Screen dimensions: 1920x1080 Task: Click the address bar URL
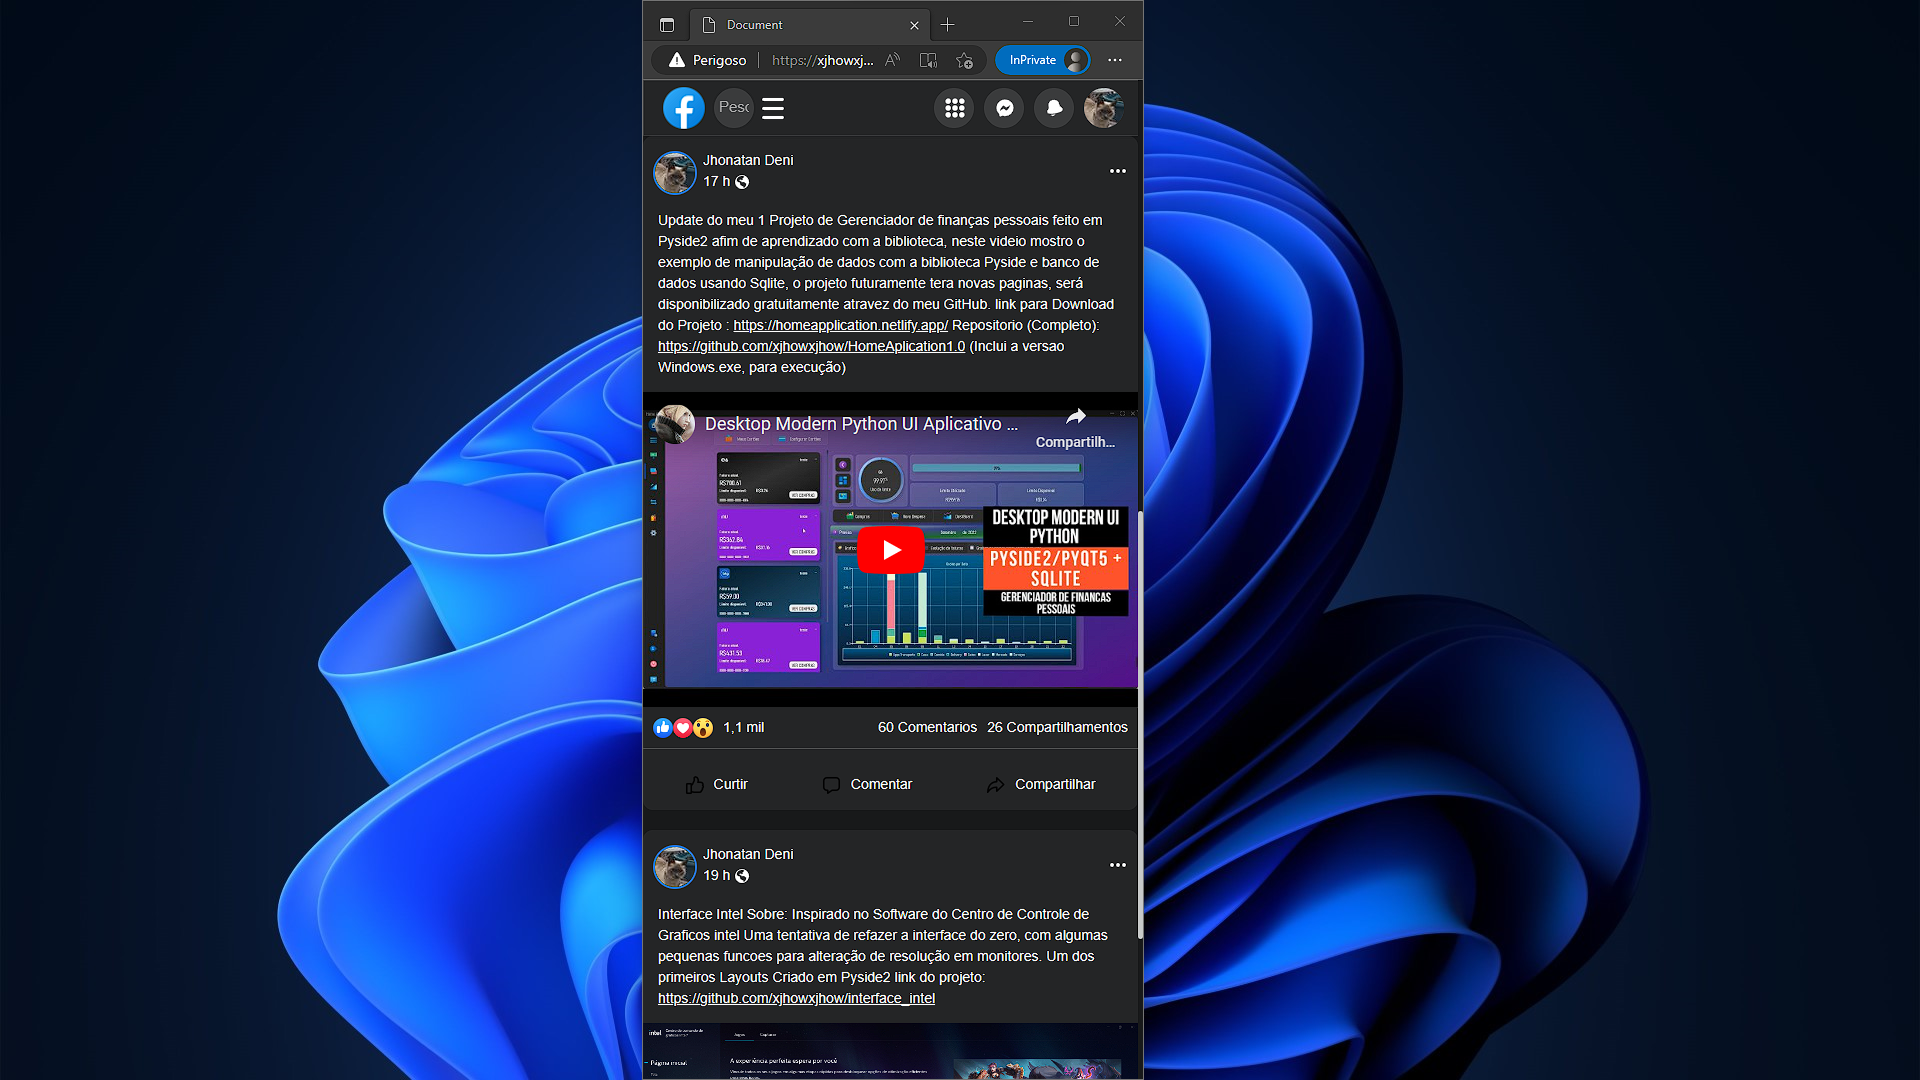822,60
